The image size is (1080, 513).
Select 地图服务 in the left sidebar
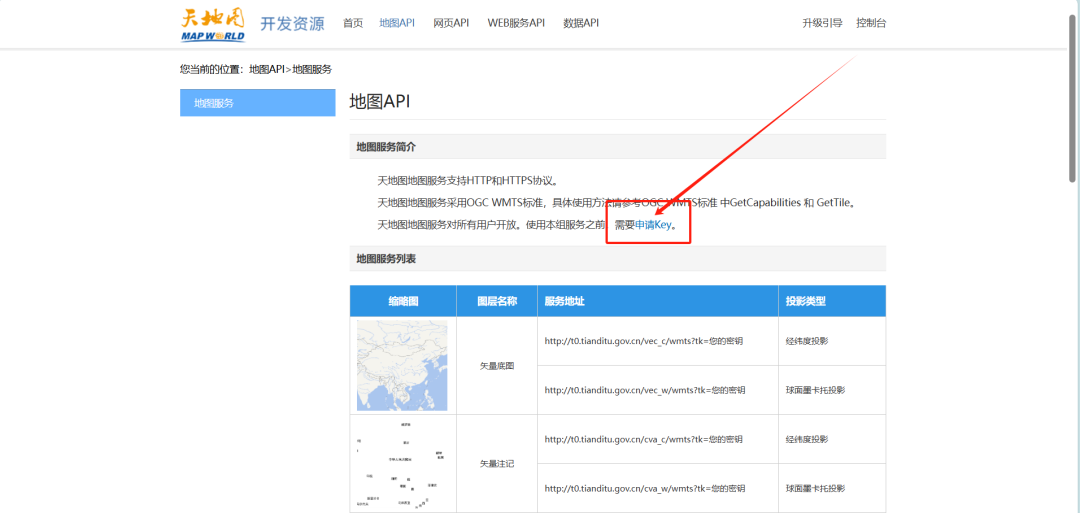coord(257,102)
